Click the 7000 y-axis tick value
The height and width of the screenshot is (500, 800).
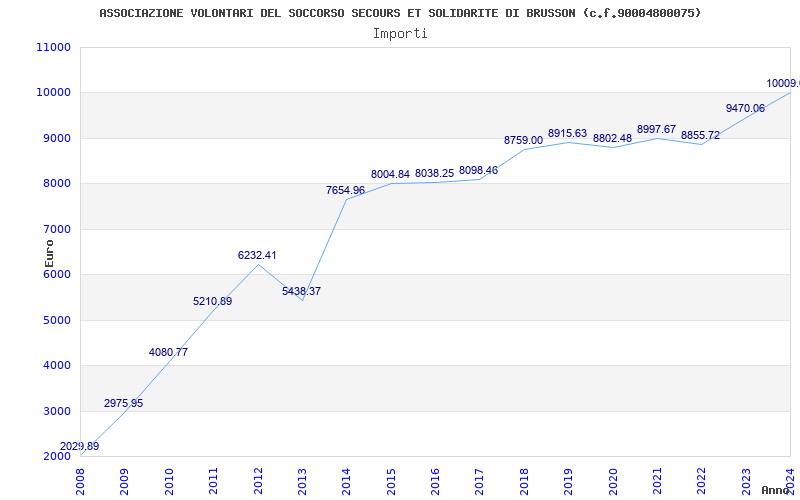click(57, 230)
